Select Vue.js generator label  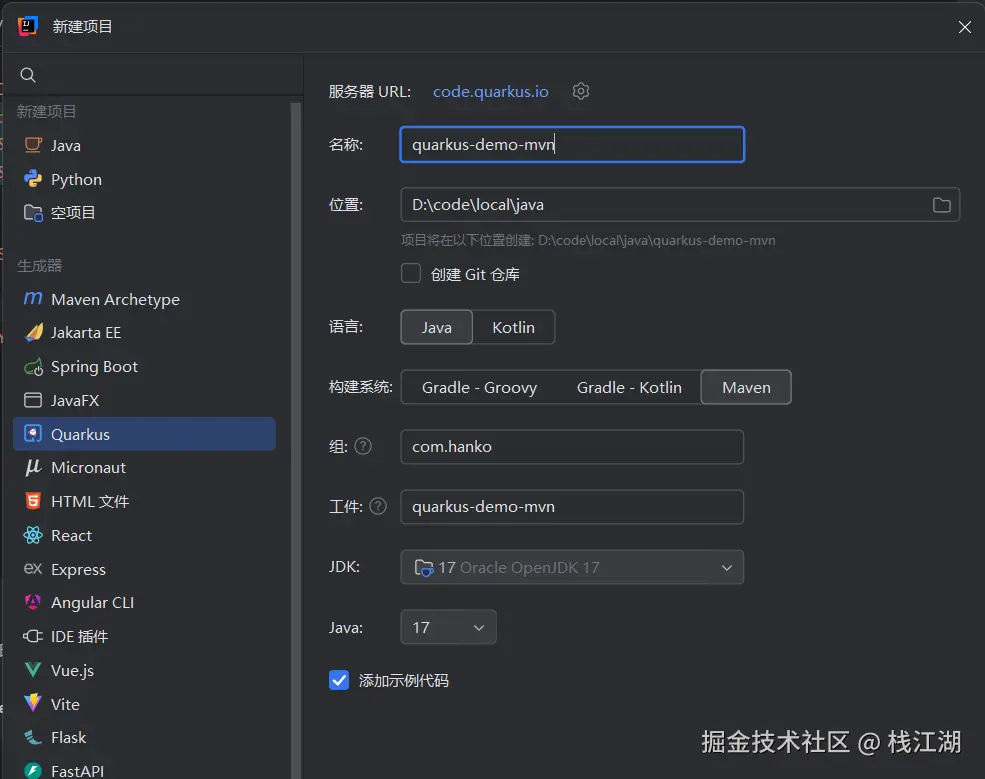(72, 670)
